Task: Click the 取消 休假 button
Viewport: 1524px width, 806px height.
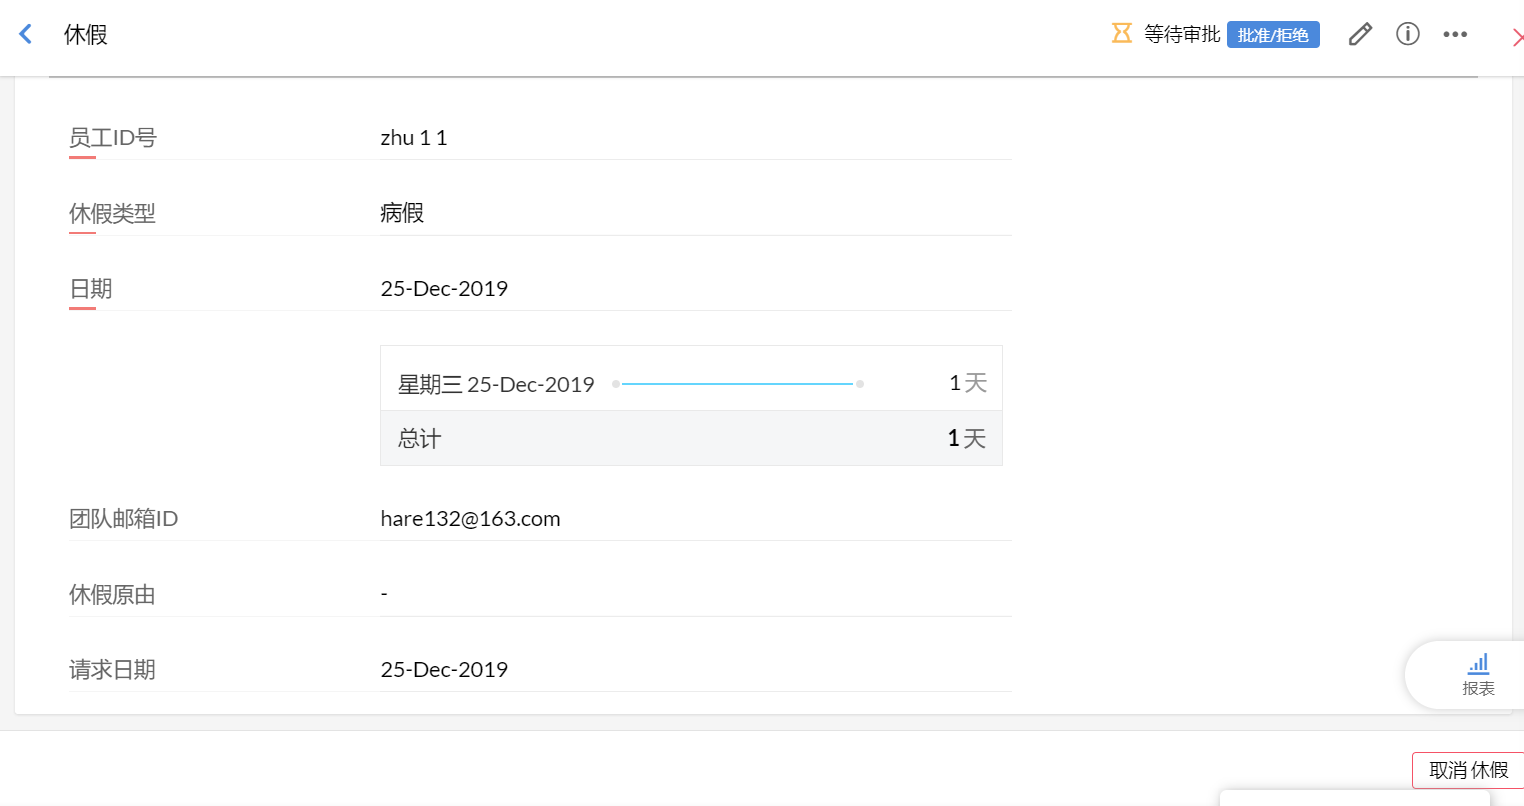Action: point(1468,770)
